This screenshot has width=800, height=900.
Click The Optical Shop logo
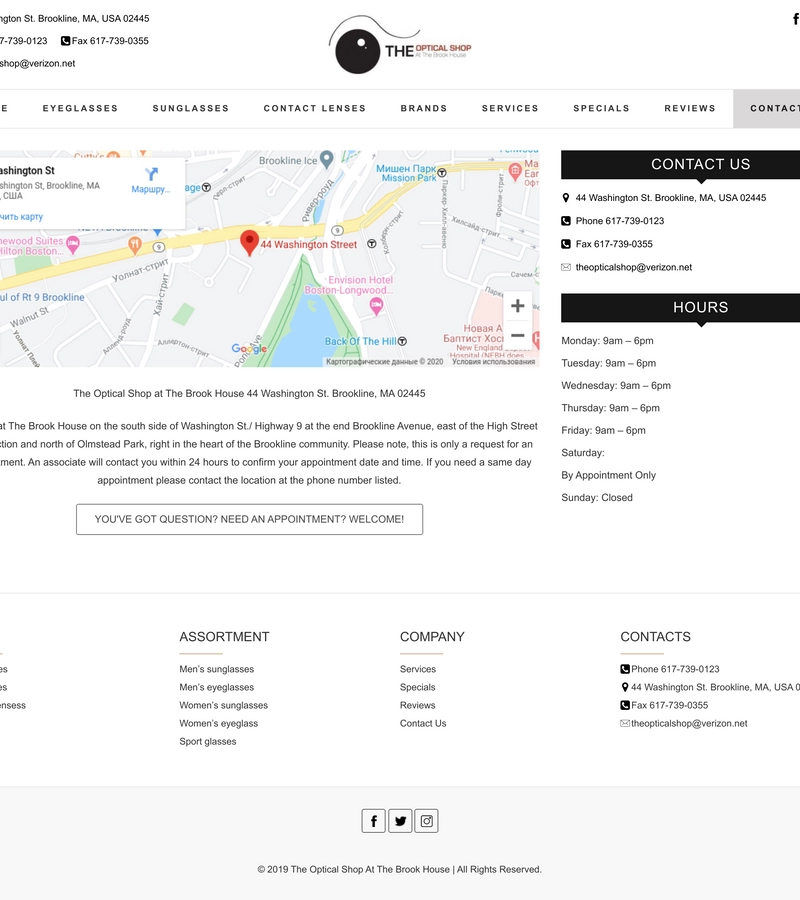[x=400, y=46]
